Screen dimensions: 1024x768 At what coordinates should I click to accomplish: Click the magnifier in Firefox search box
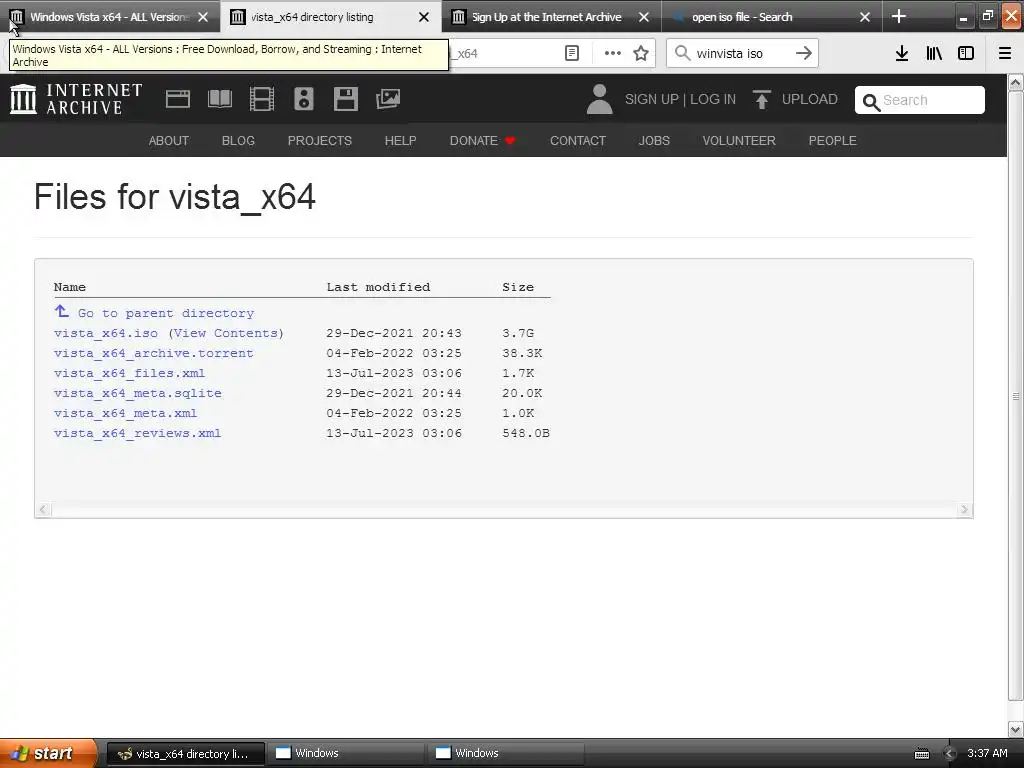pos(682,53)
